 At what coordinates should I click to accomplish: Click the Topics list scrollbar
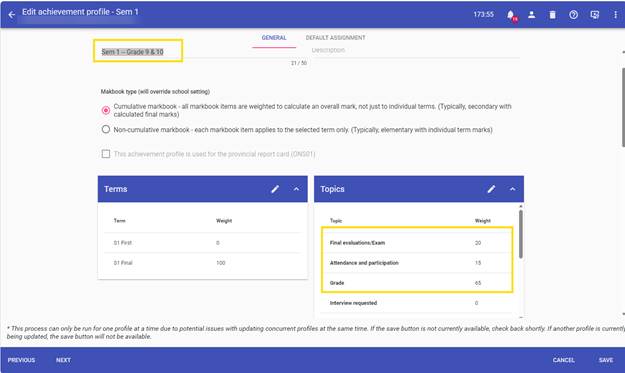[521, 234]
